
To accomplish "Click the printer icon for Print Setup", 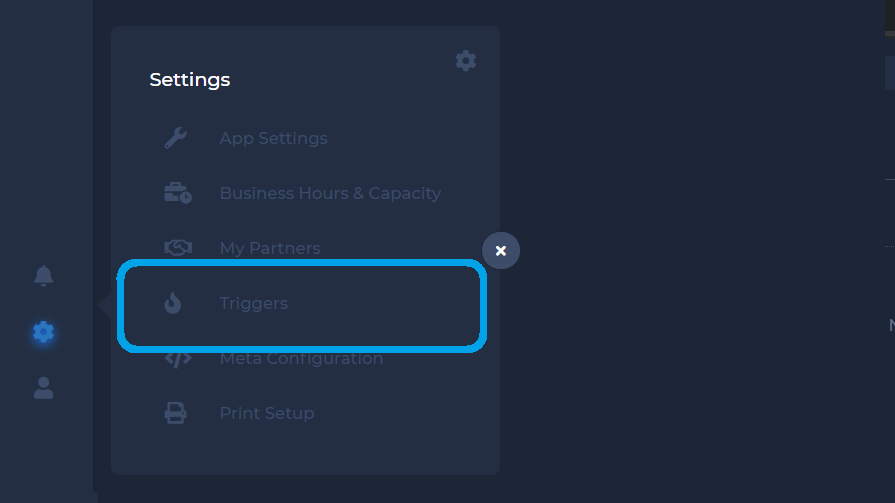I will pyautogui.click(x=176, y=413).
